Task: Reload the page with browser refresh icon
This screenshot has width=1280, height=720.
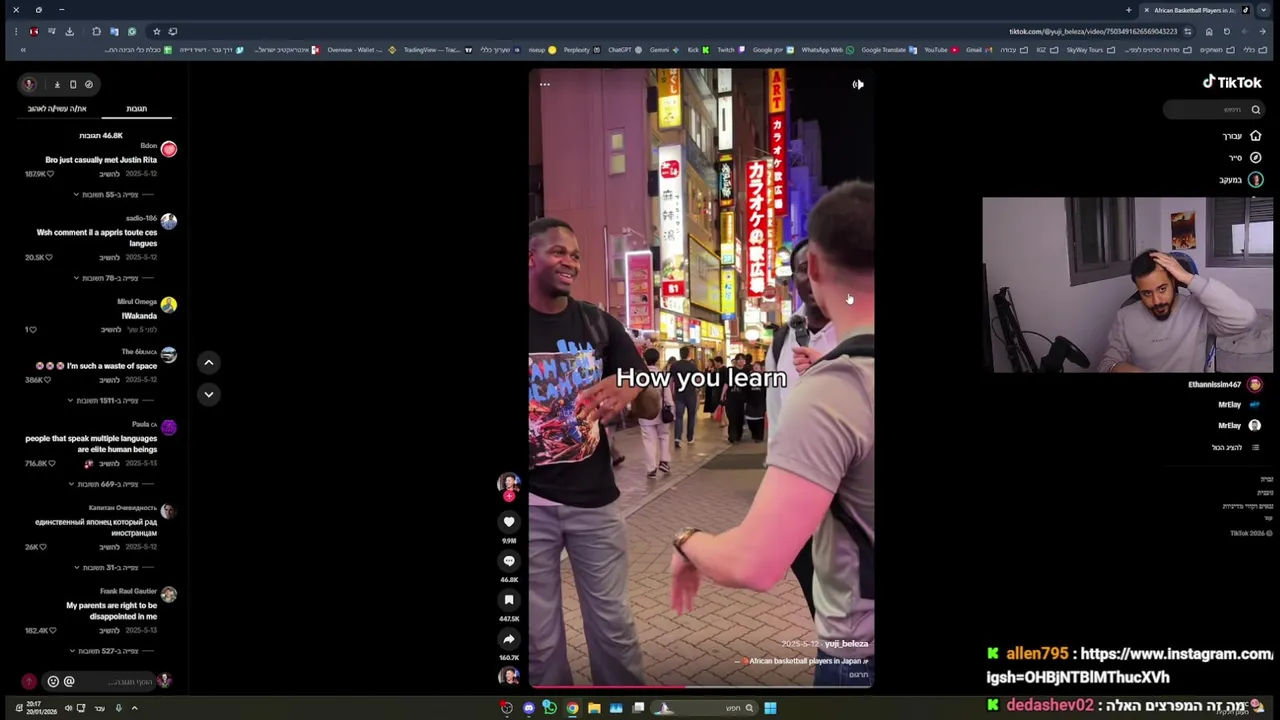Action: (x=1227, y=31)
